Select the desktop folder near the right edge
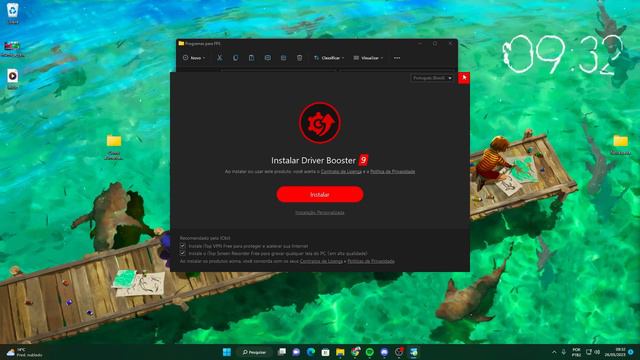 (x=620, y=144)
